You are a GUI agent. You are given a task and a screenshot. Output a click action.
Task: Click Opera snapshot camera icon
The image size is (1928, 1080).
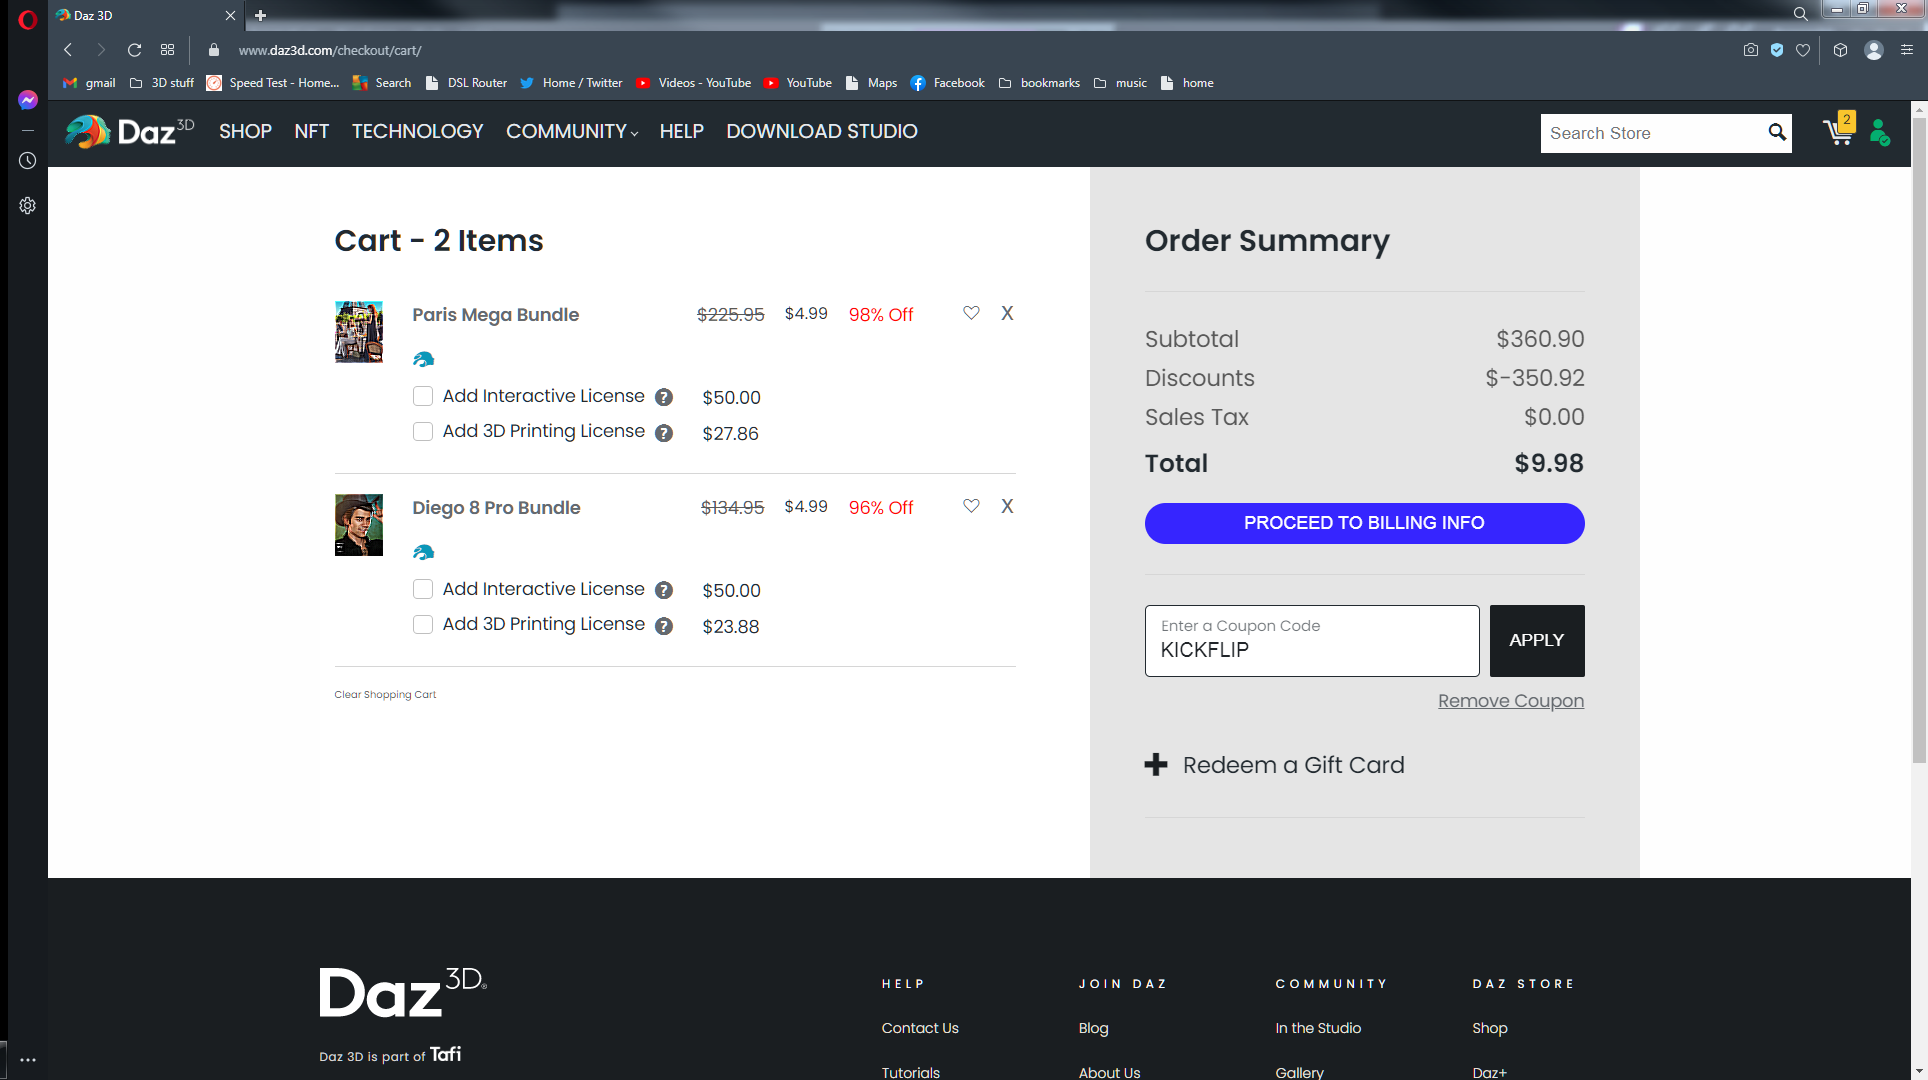click(x=1750, y=50)
